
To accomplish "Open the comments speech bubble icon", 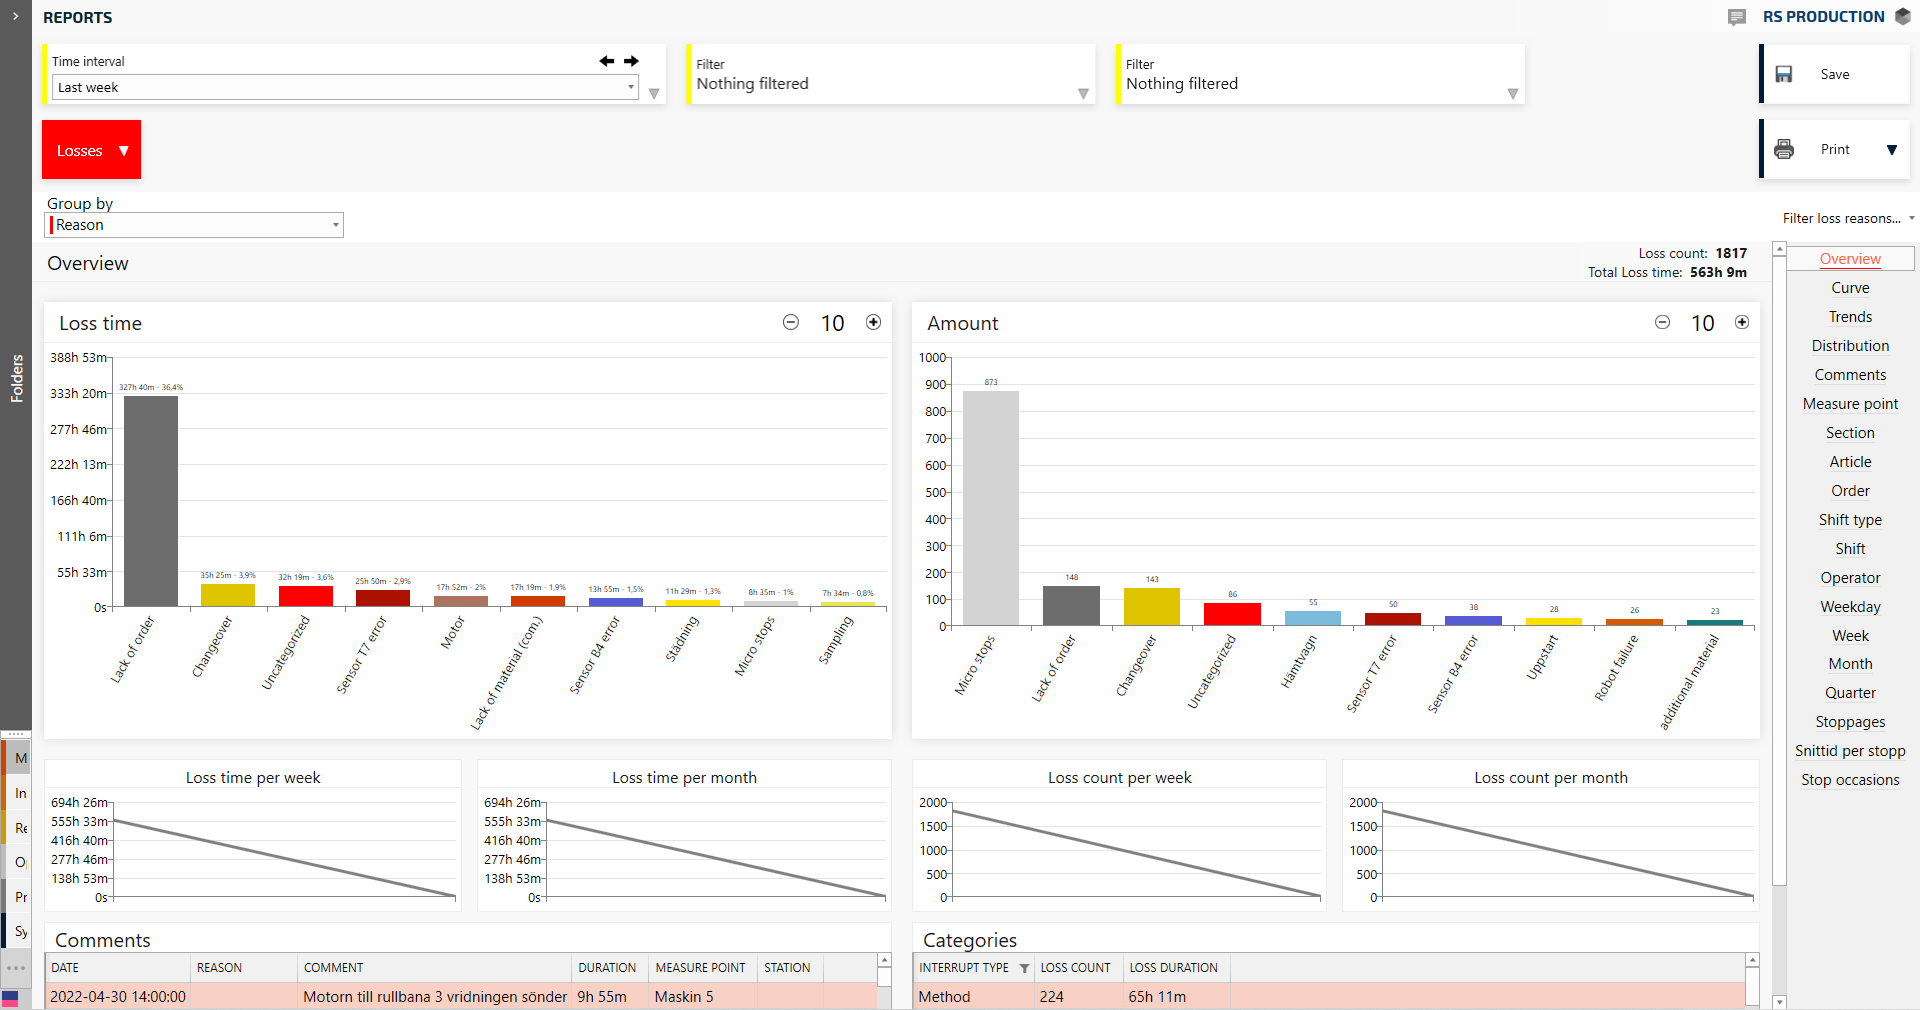I will coord(1737,17).
